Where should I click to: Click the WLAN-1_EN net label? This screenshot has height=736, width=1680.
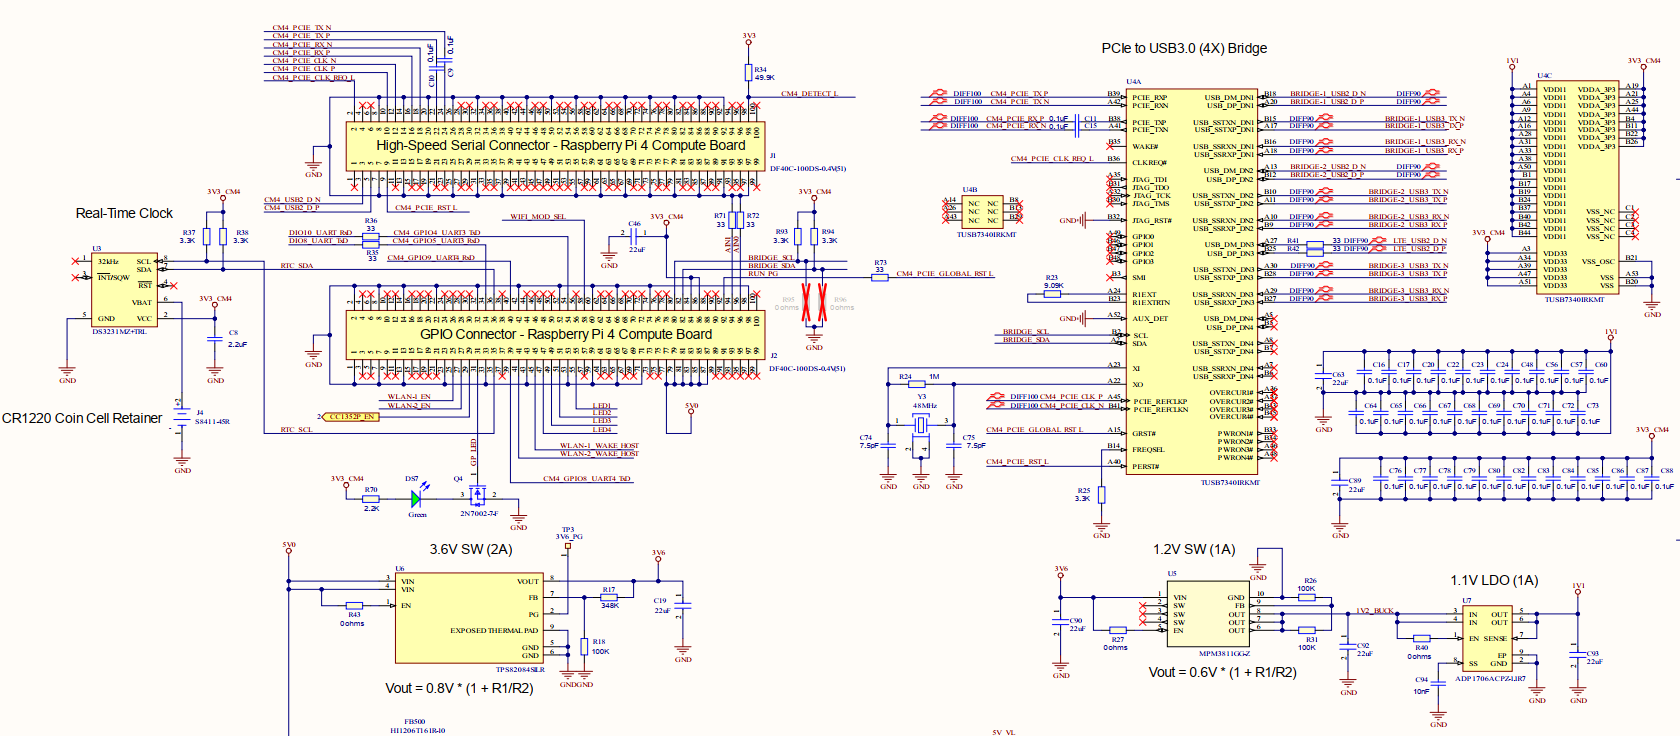coord(409,397)
